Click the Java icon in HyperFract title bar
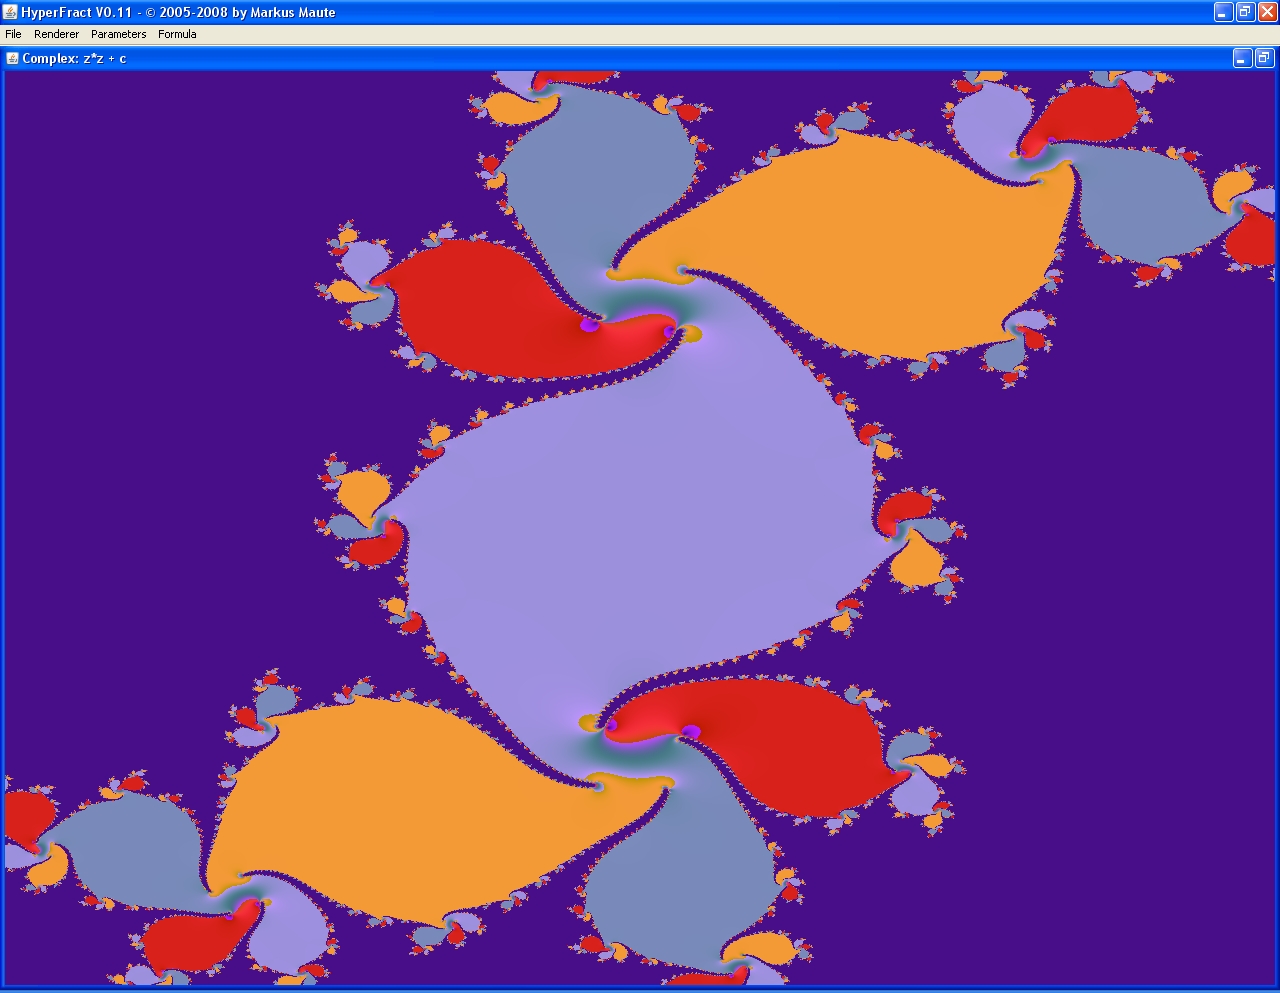1280x993 pixels. pyautogui.click(x=10, y=12)
